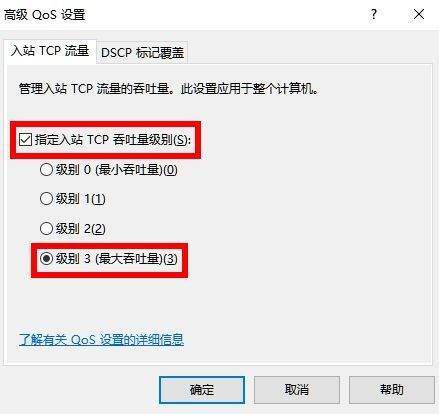
Task: Click the 高级 QoS 设置 title bar text
Action: 45,15
